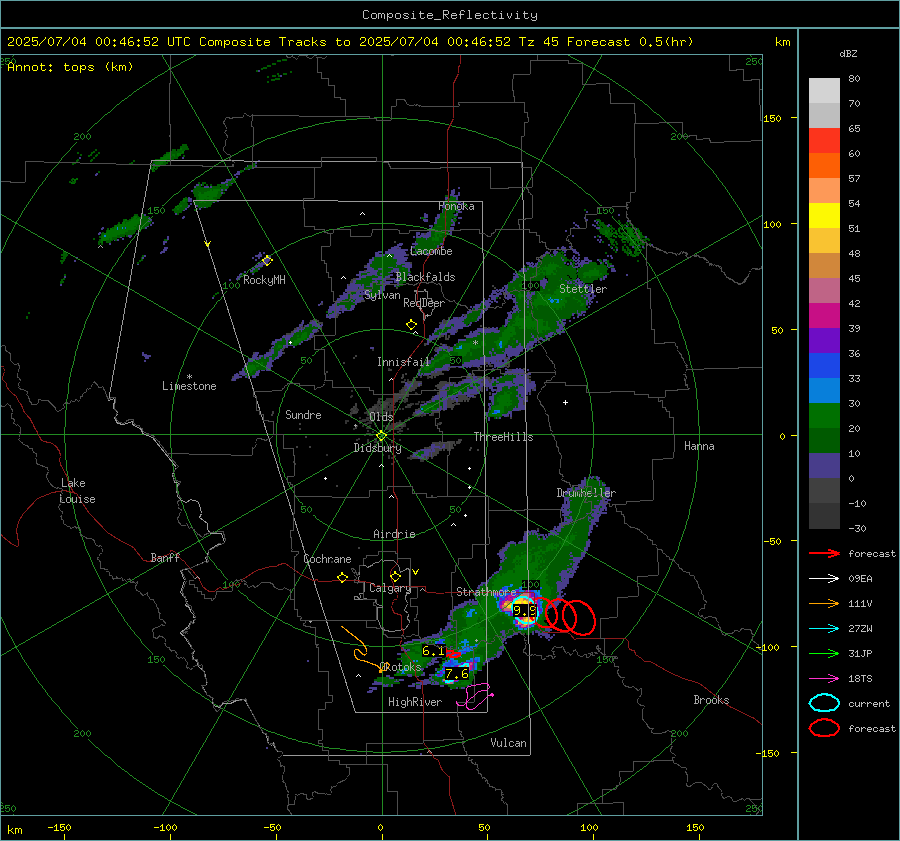Image resolution: width=900 pixels, height=841 pixels.
Task: Click the Ponoka city label
Action: 456,206
